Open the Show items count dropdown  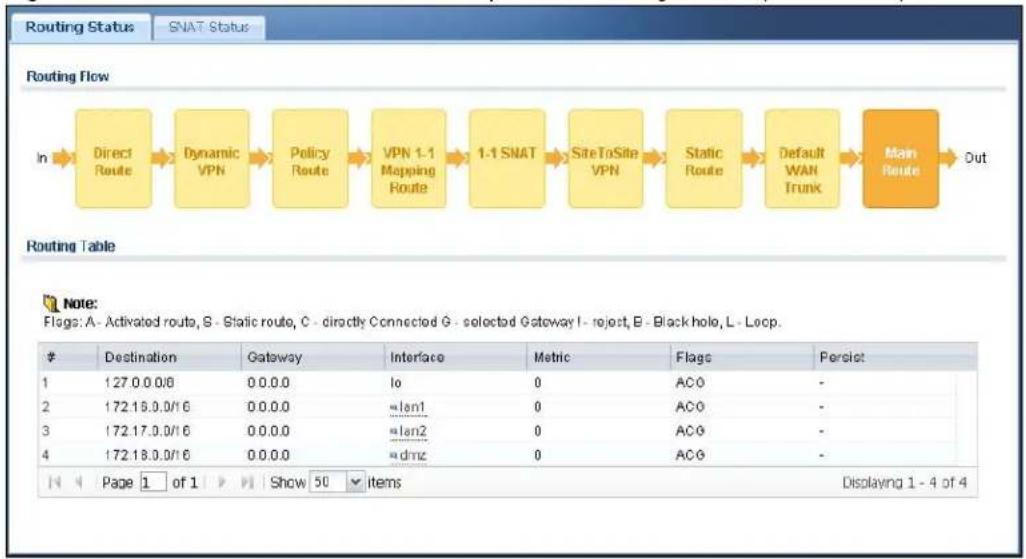(355, 483)
